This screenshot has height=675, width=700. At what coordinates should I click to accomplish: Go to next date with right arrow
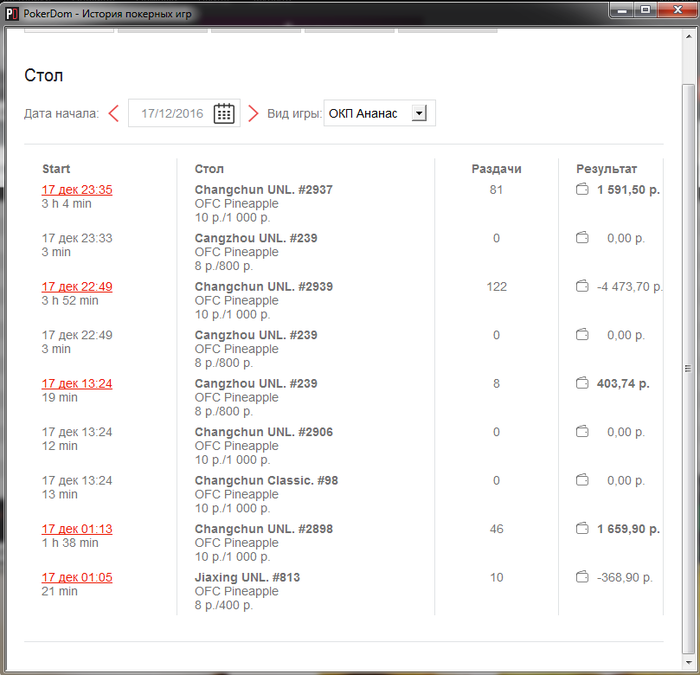point(253,113)
